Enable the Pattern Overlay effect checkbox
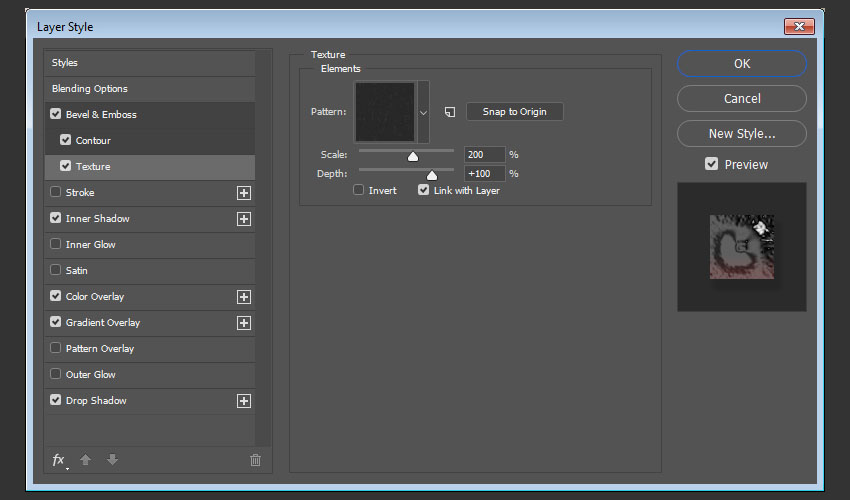This screenshot has height=500, width=850. point(56,349)
